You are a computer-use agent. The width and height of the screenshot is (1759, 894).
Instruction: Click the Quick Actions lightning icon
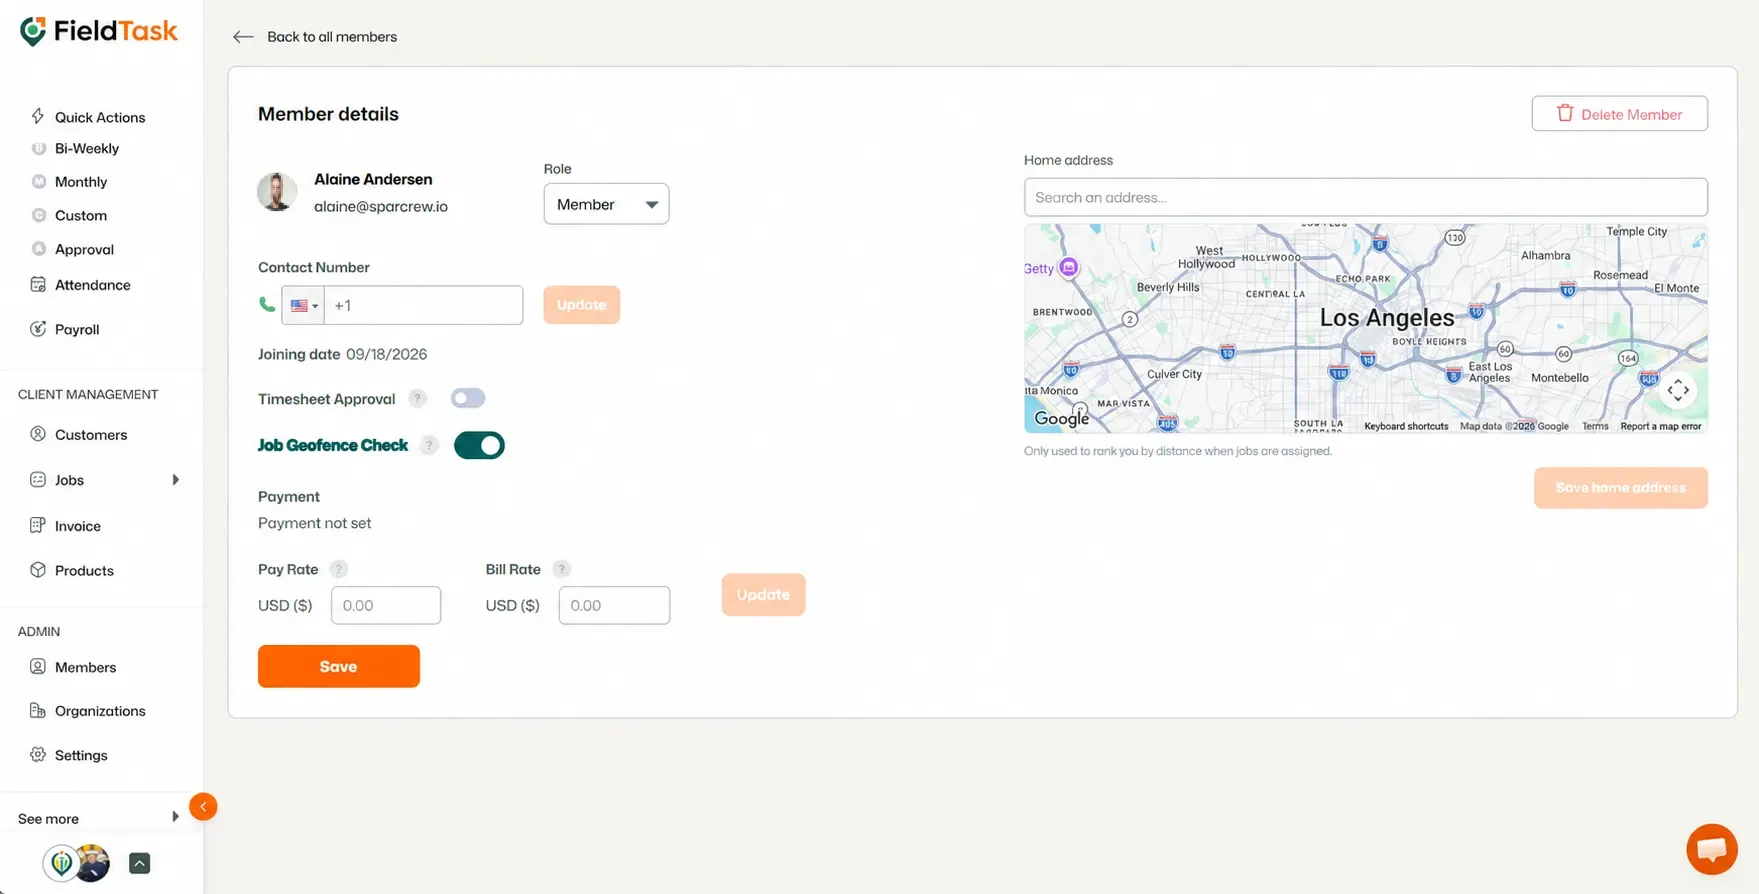(38, 116)
